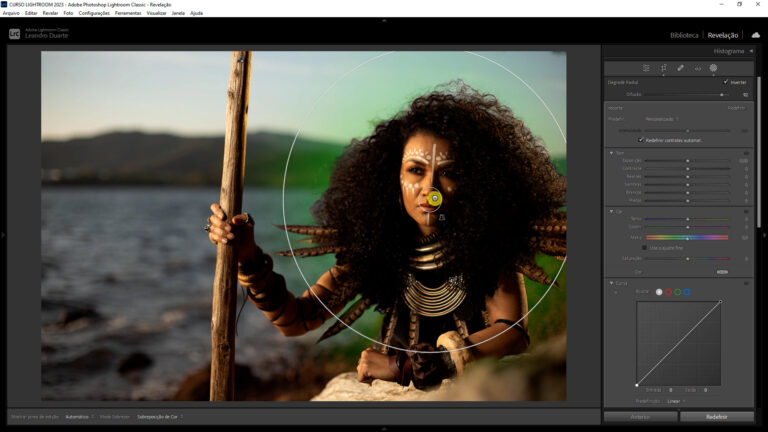Switch to the Biblioteca module
The height and width of the screenshot is (432, 768).
(x=685, y=35)
